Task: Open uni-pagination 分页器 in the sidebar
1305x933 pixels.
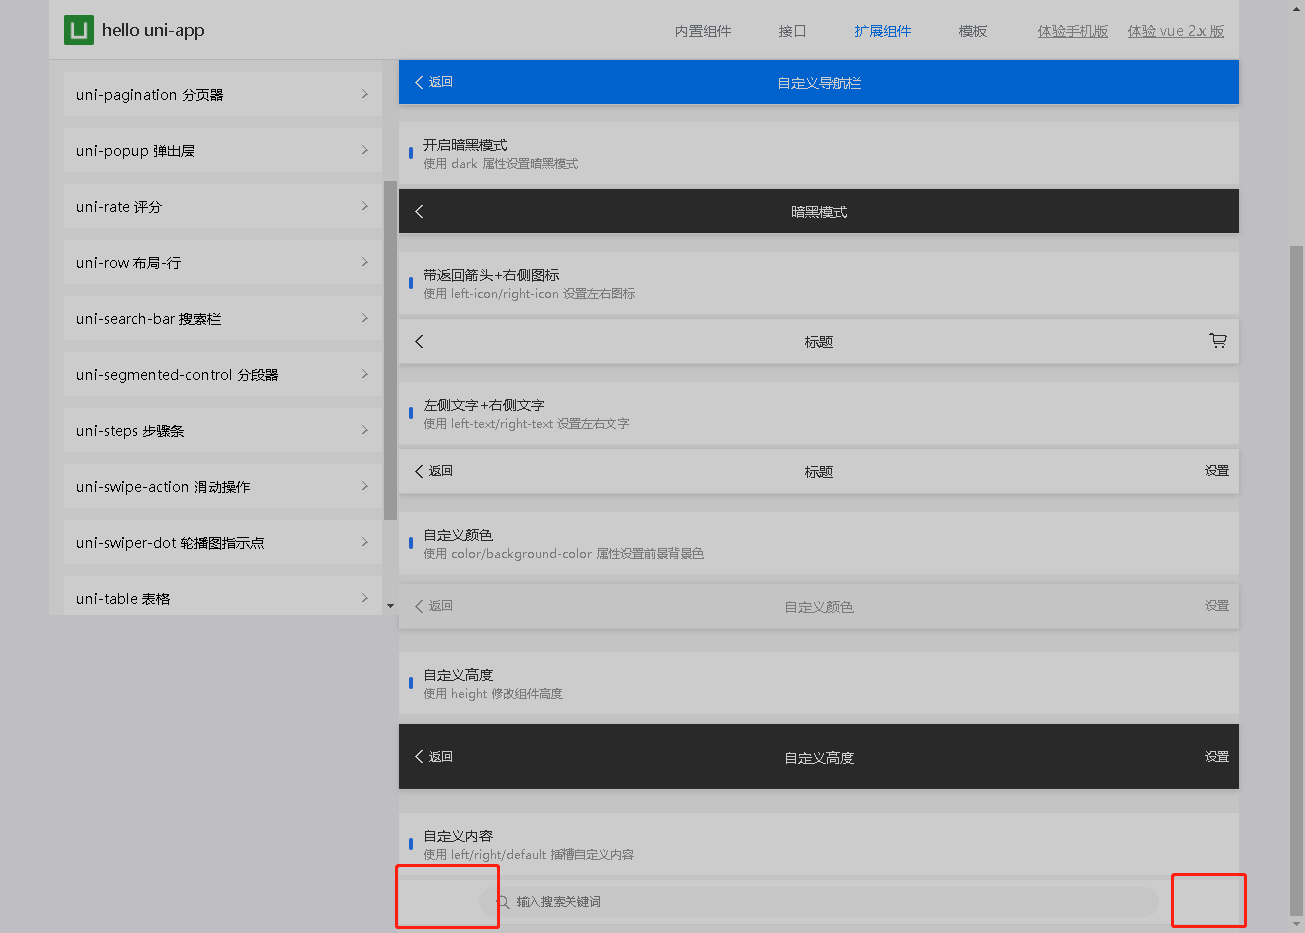Action: [222, 94]
